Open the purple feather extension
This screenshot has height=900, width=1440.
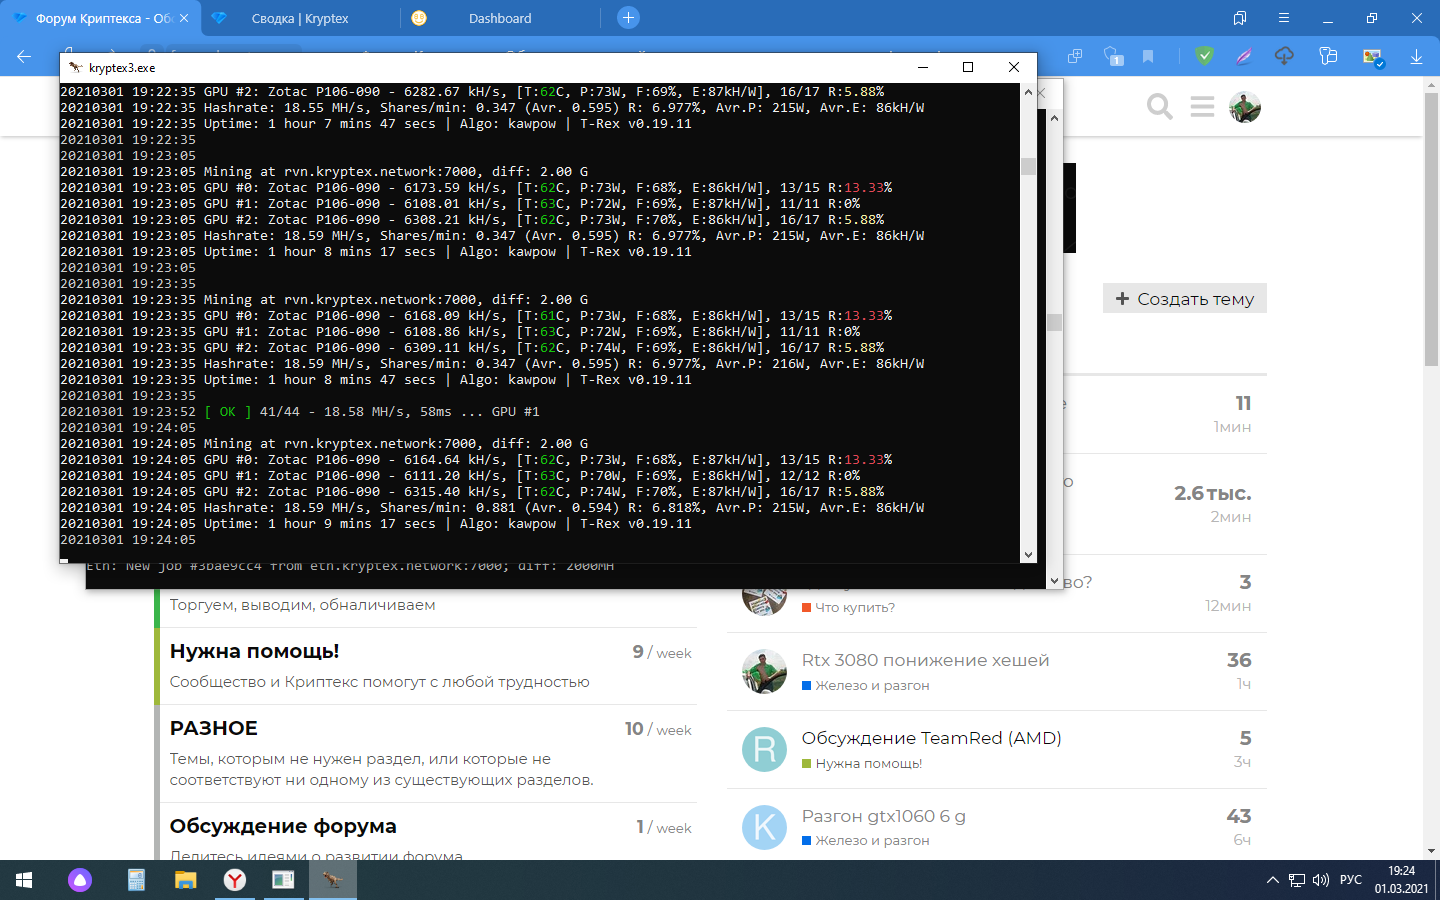pos(1243,57)
